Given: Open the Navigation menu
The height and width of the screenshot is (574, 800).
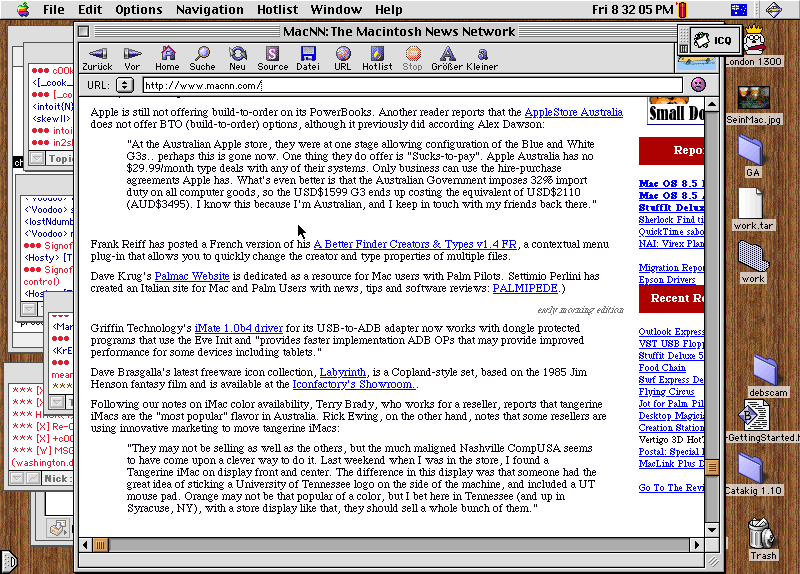Looking at the screenshot, I should pos(210,10).
